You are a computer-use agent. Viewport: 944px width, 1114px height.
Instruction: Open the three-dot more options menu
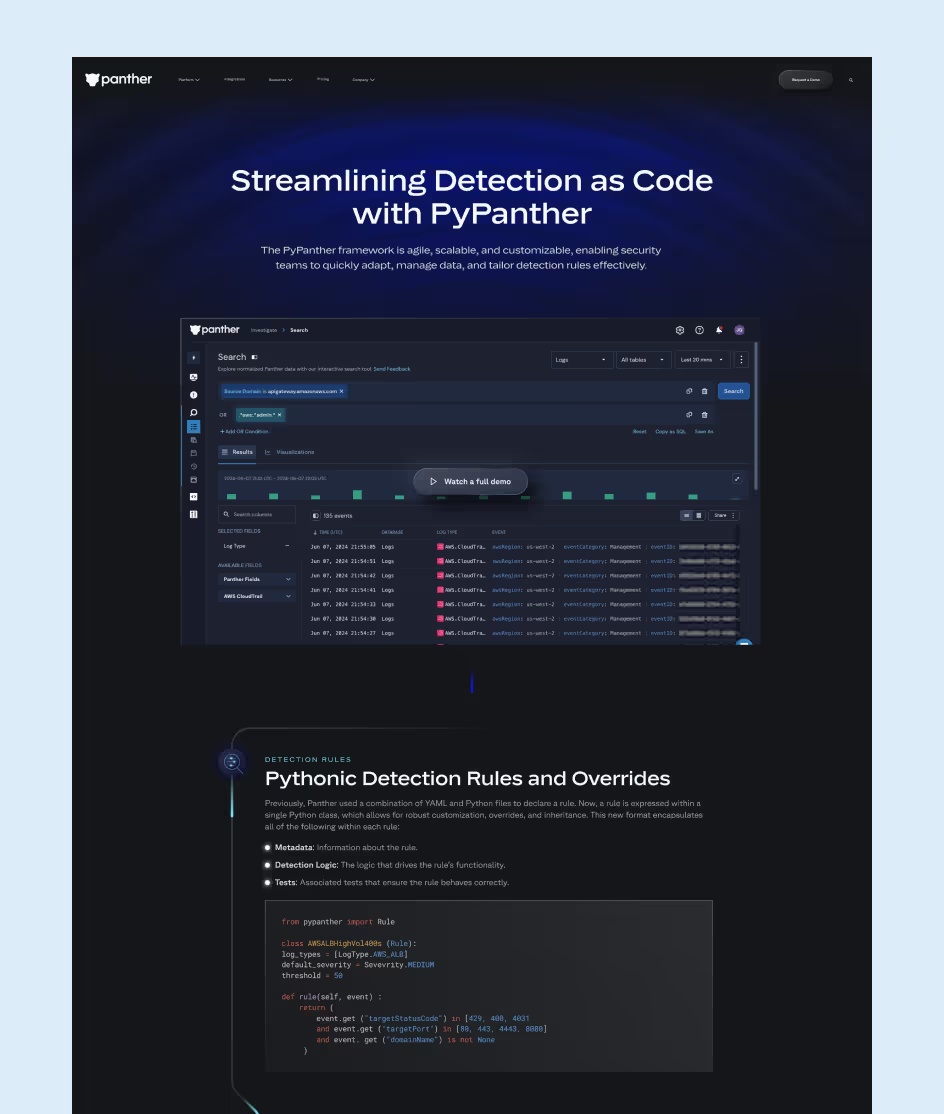(741, 359)
